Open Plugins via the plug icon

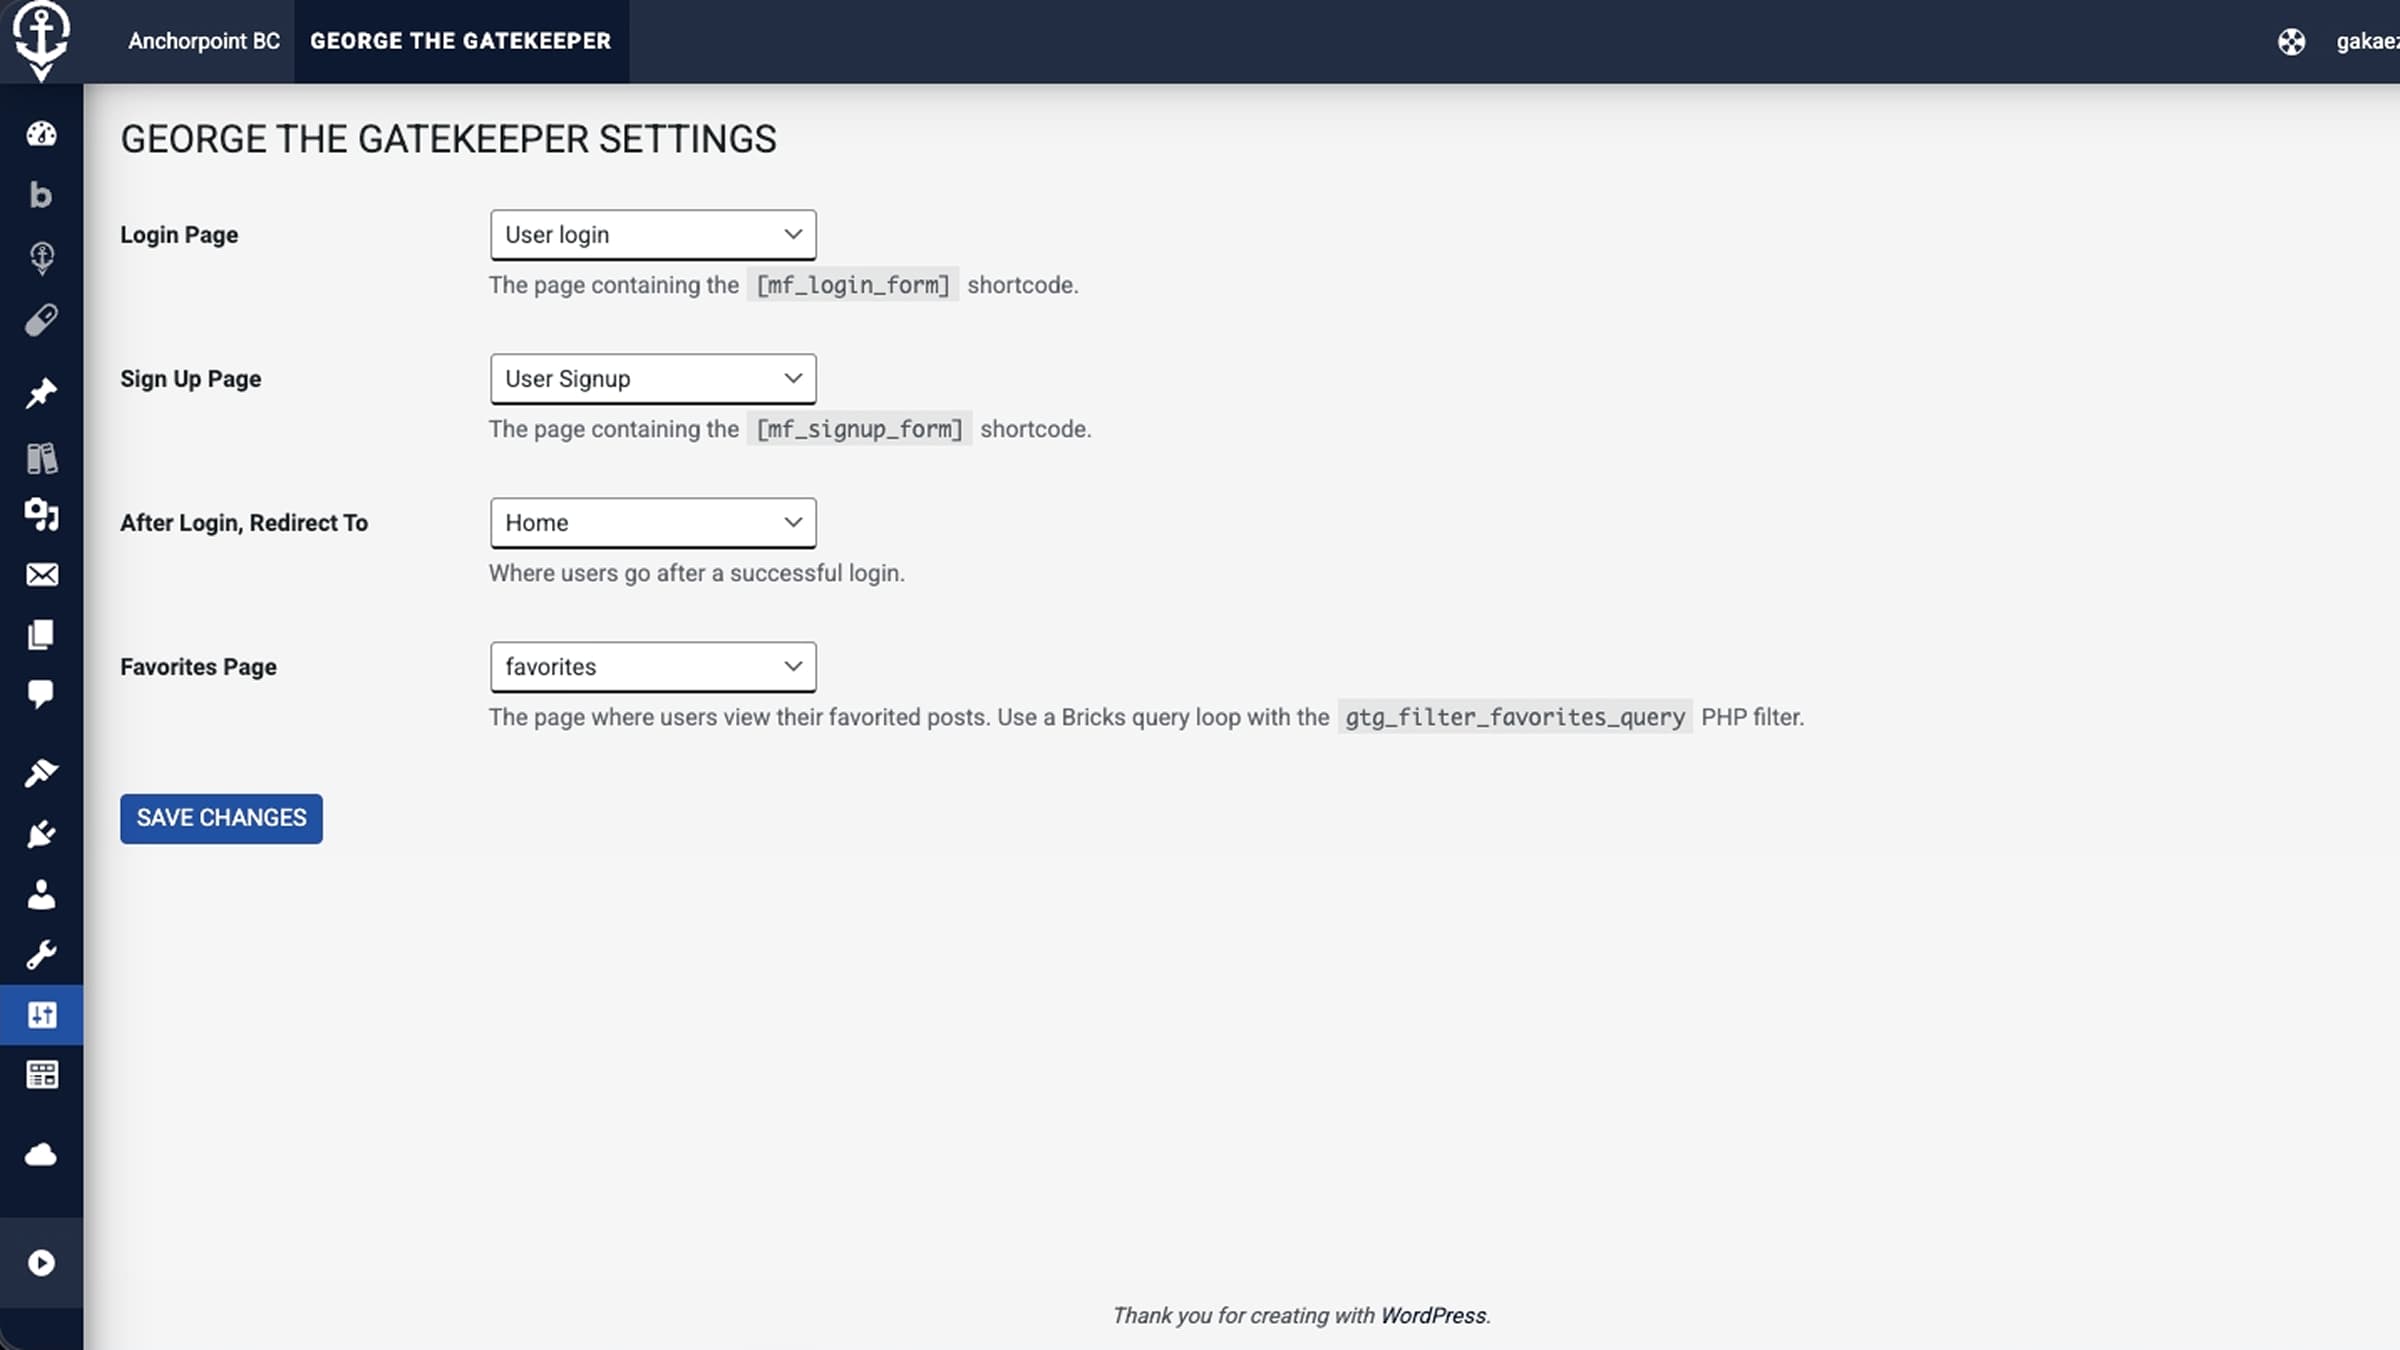click(41, 833)
